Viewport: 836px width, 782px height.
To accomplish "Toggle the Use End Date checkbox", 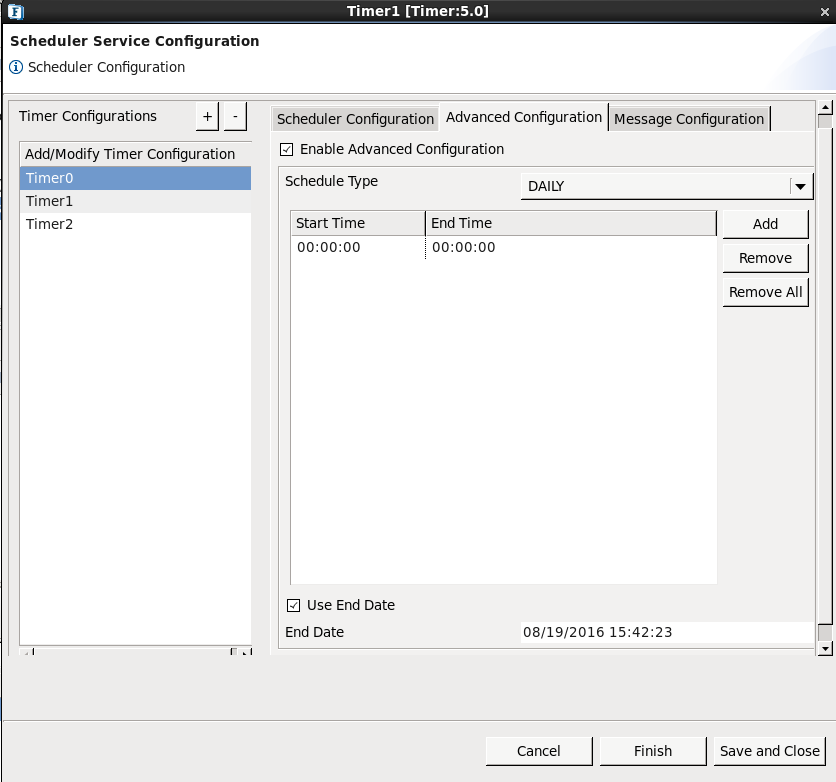I will click(294, 605).
